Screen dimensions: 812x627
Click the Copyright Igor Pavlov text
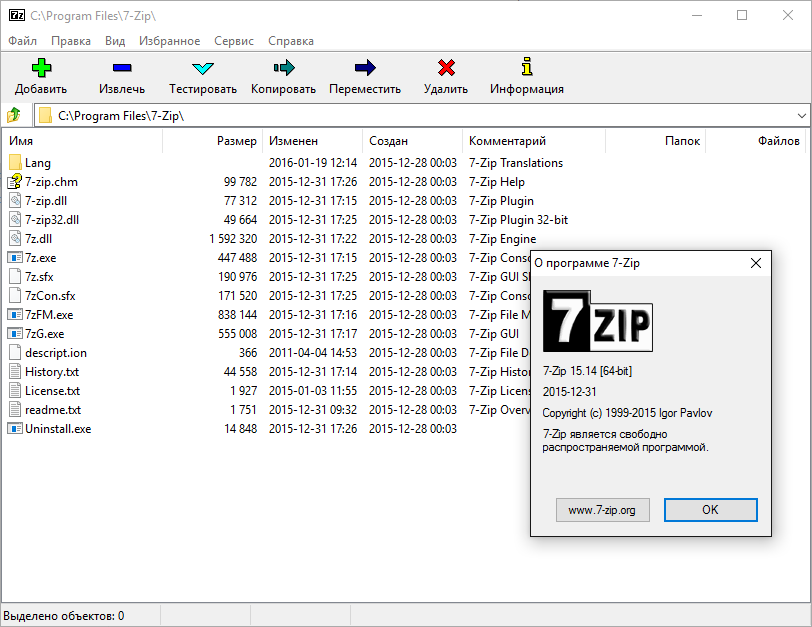627,413
